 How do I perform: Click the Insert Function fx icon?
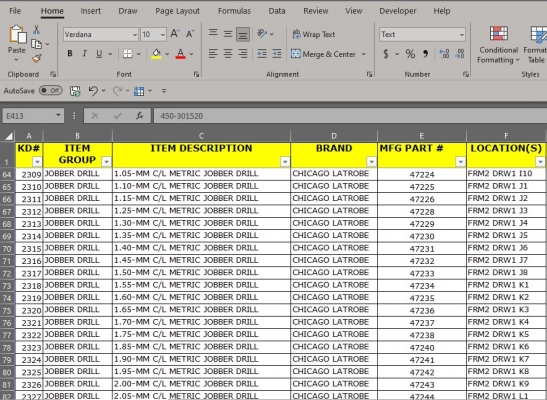(140, 116)
